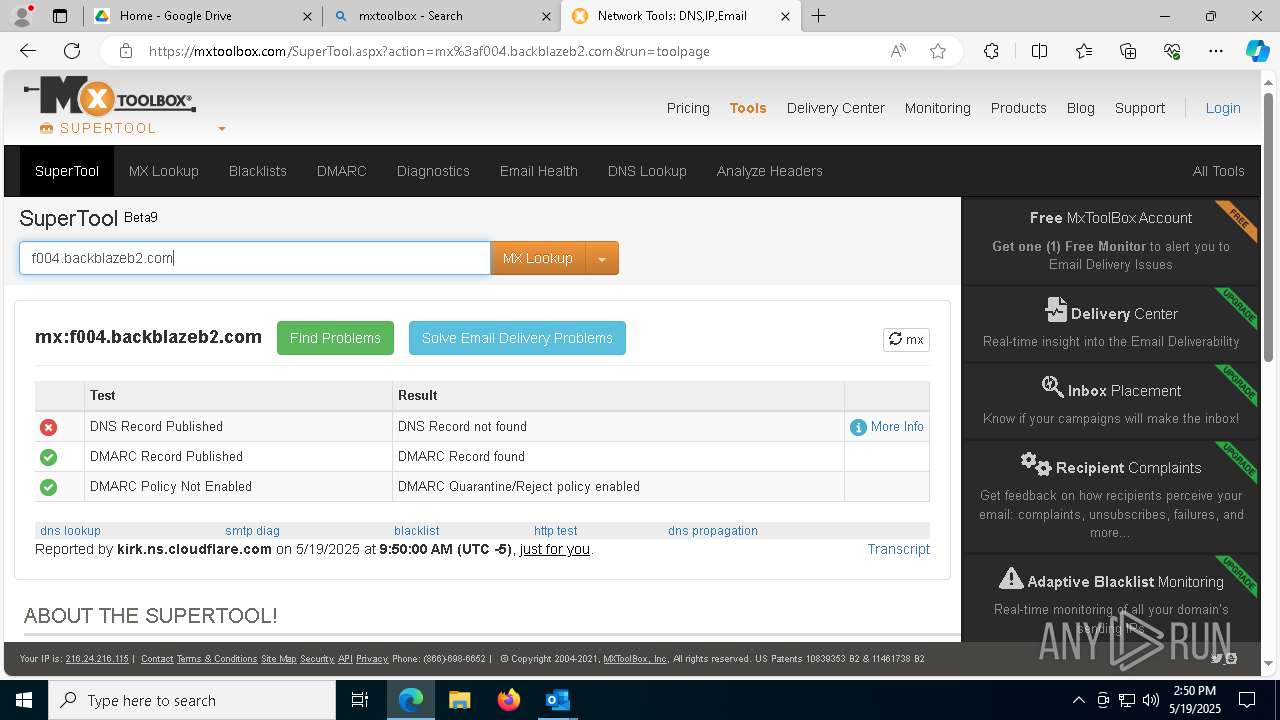
Task: Open Browser essentials heart icon
Action: coord(1172,51)
